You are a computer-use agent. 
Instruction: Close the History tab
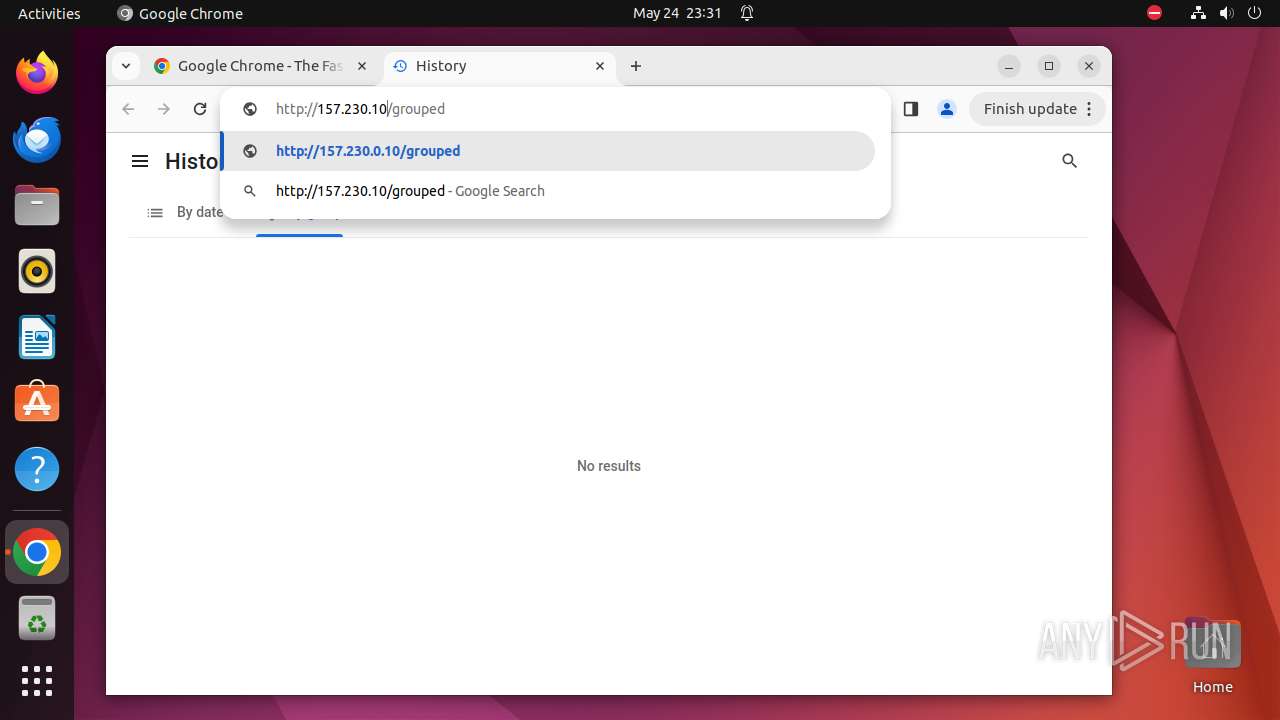(x=600, y=66)
